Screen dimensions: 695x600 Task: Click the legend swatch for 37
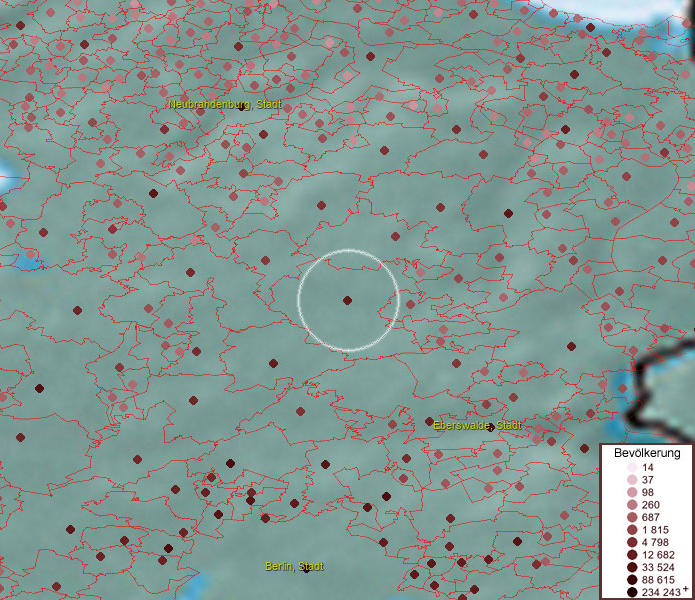point(632,479)
